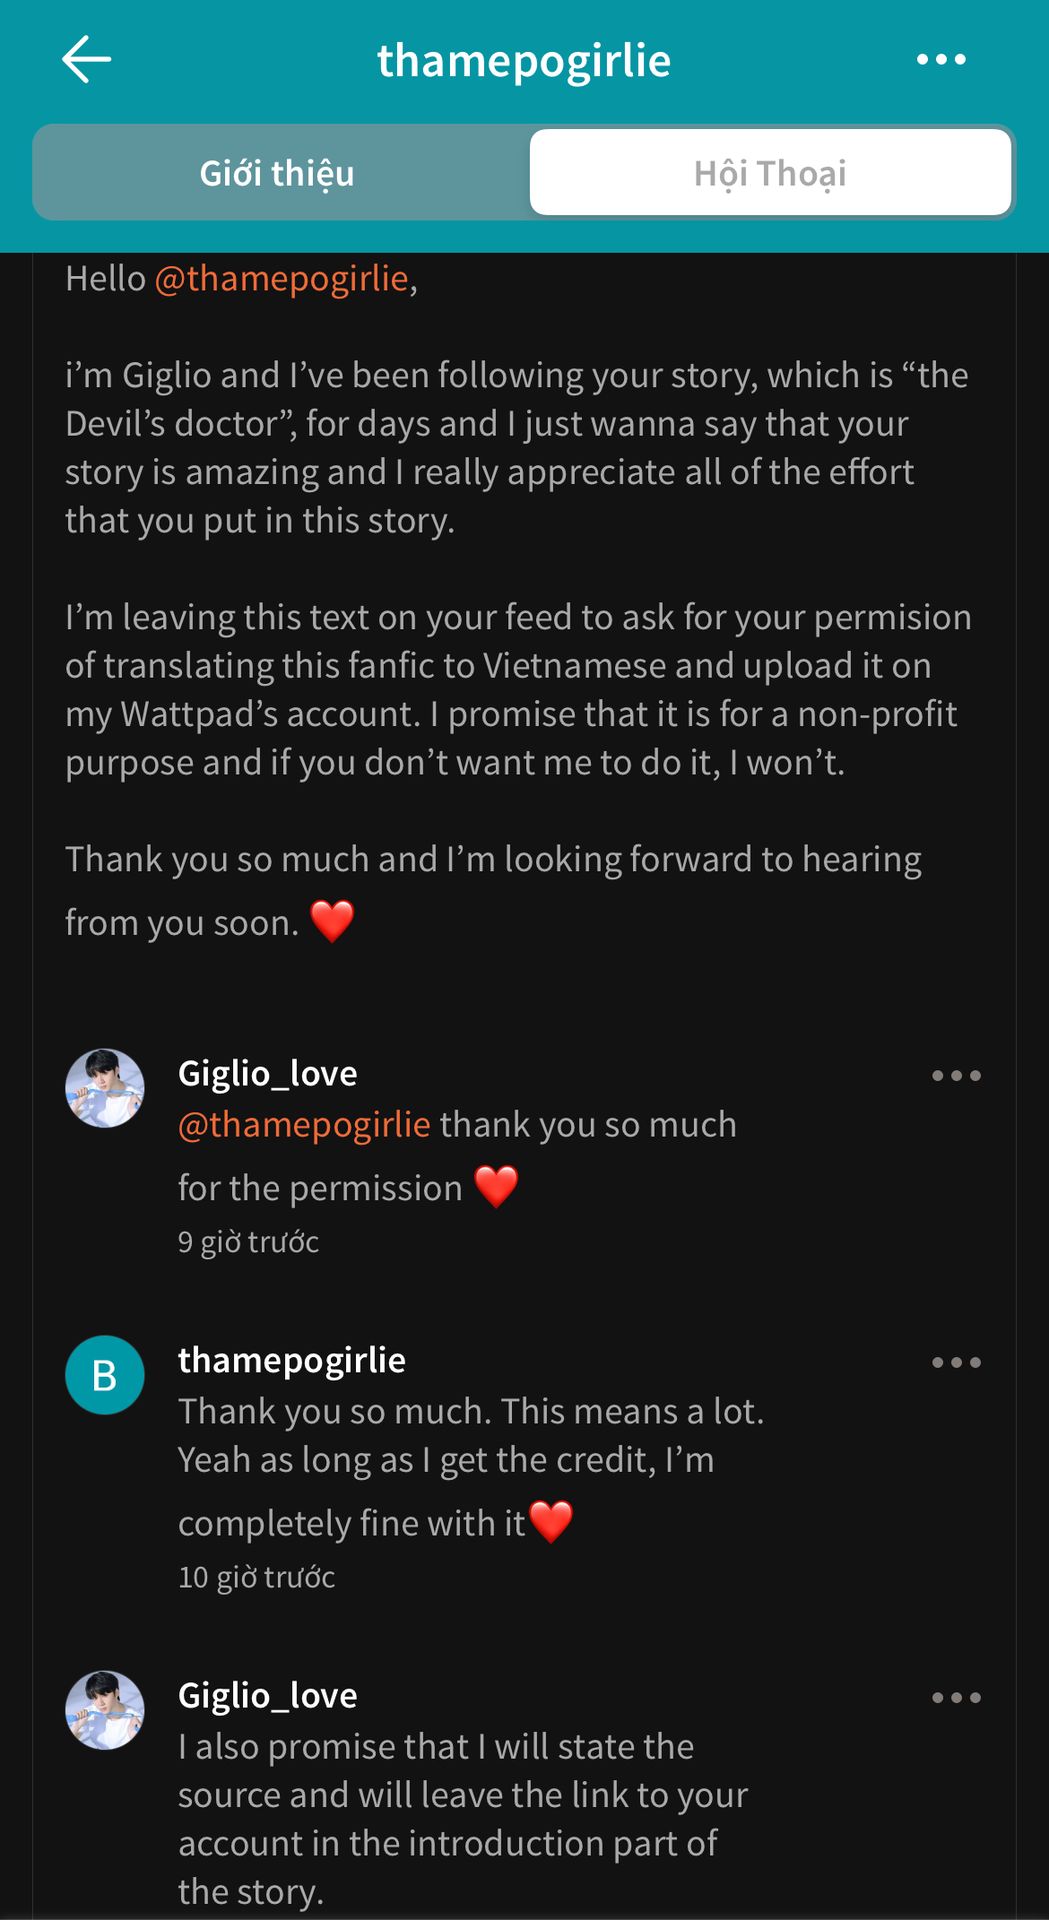The height and width of the screenshot is (1920, 1049).
Task: Open options for the 10 giờ trước reply
Action: tap(956, 1363)
